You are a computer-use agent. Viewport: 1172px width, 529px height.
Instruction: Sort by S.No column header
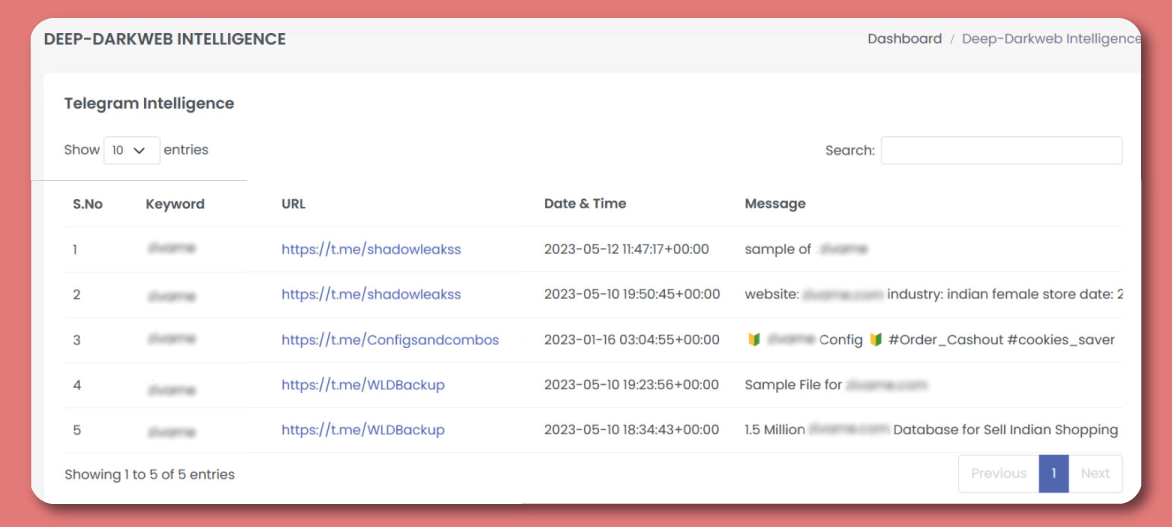coord(87,204)
